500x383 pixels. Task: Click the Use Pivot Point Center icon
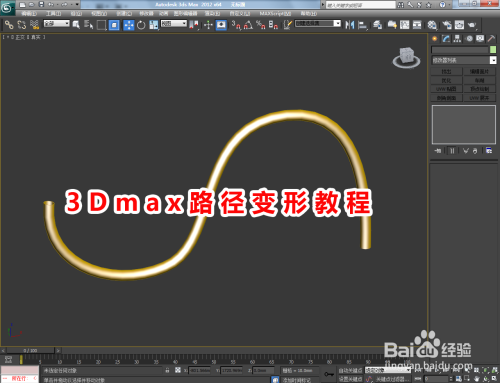[194, 25]
